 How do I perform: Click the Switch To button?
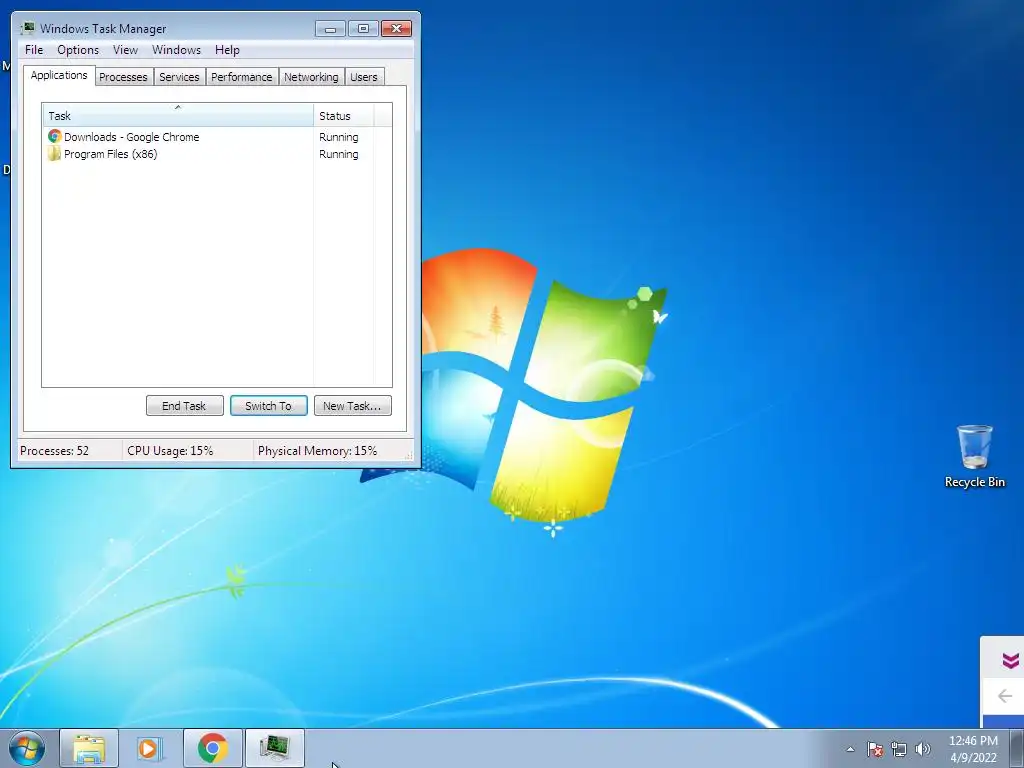(x=268, y=406)
